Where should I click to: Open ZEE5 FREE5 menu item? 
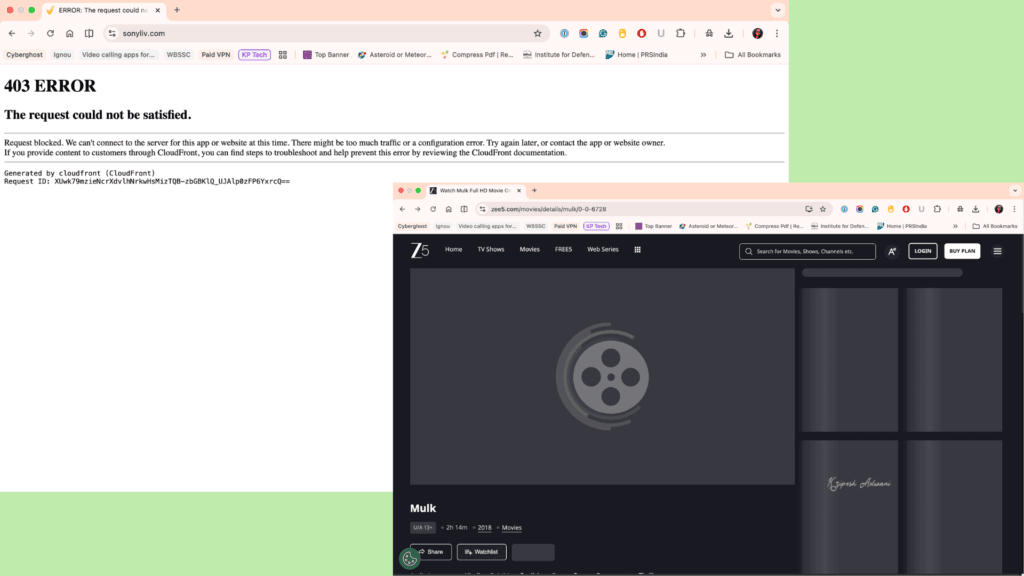[x=563, y=249]
